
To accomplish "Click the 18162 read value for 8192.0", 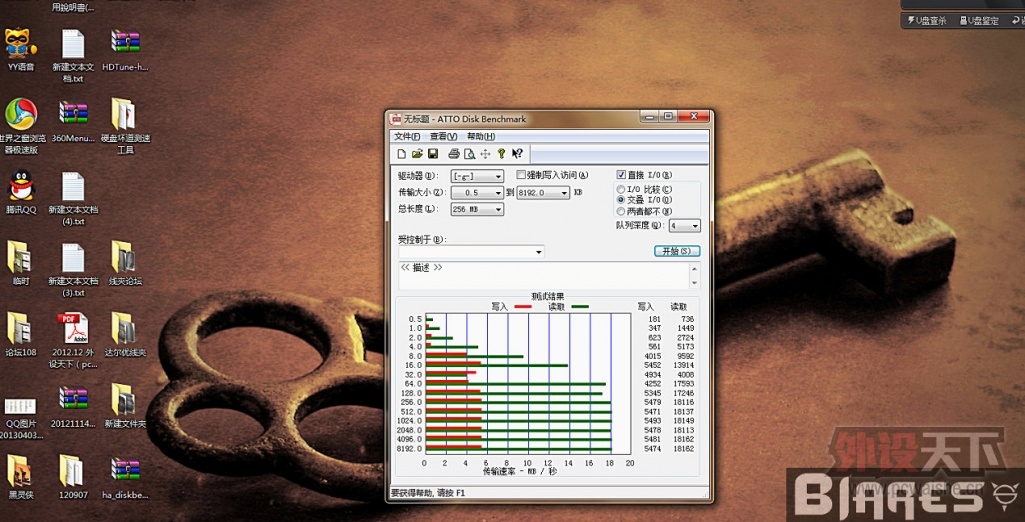I will click(682, 449).
